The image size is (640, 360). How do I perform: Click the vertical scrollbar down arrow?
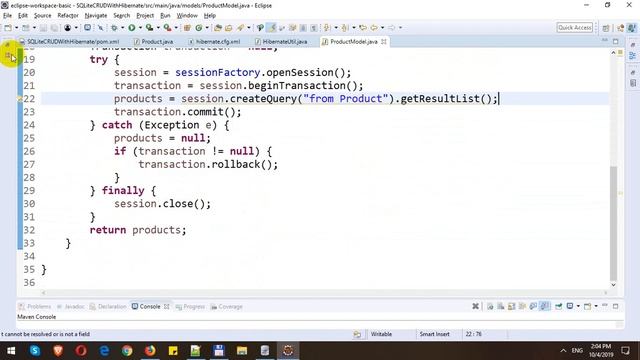[613, 284]
